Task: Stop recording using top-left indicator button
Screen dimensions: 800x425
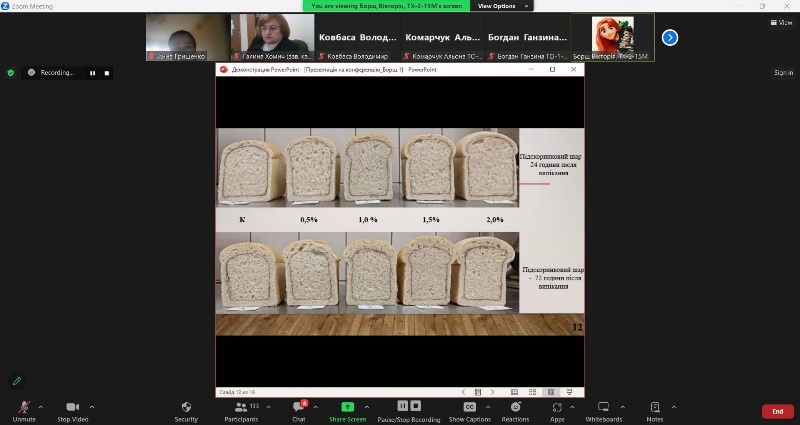Action: pyautogui.click(x=107, y=73)
